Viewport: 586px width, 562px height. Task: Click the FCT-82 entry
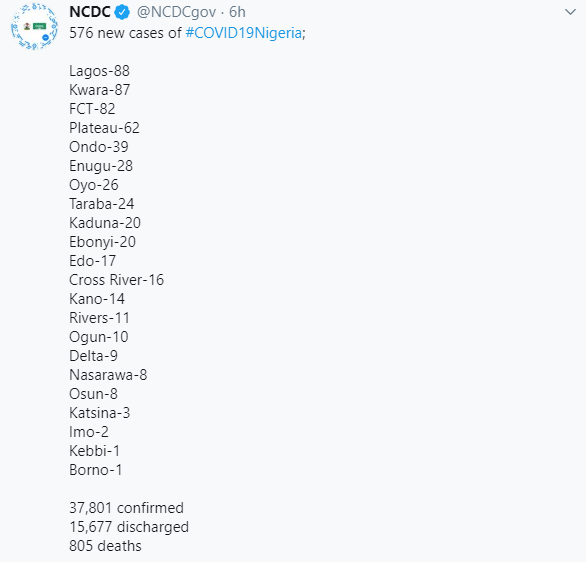tap(92, 109)
